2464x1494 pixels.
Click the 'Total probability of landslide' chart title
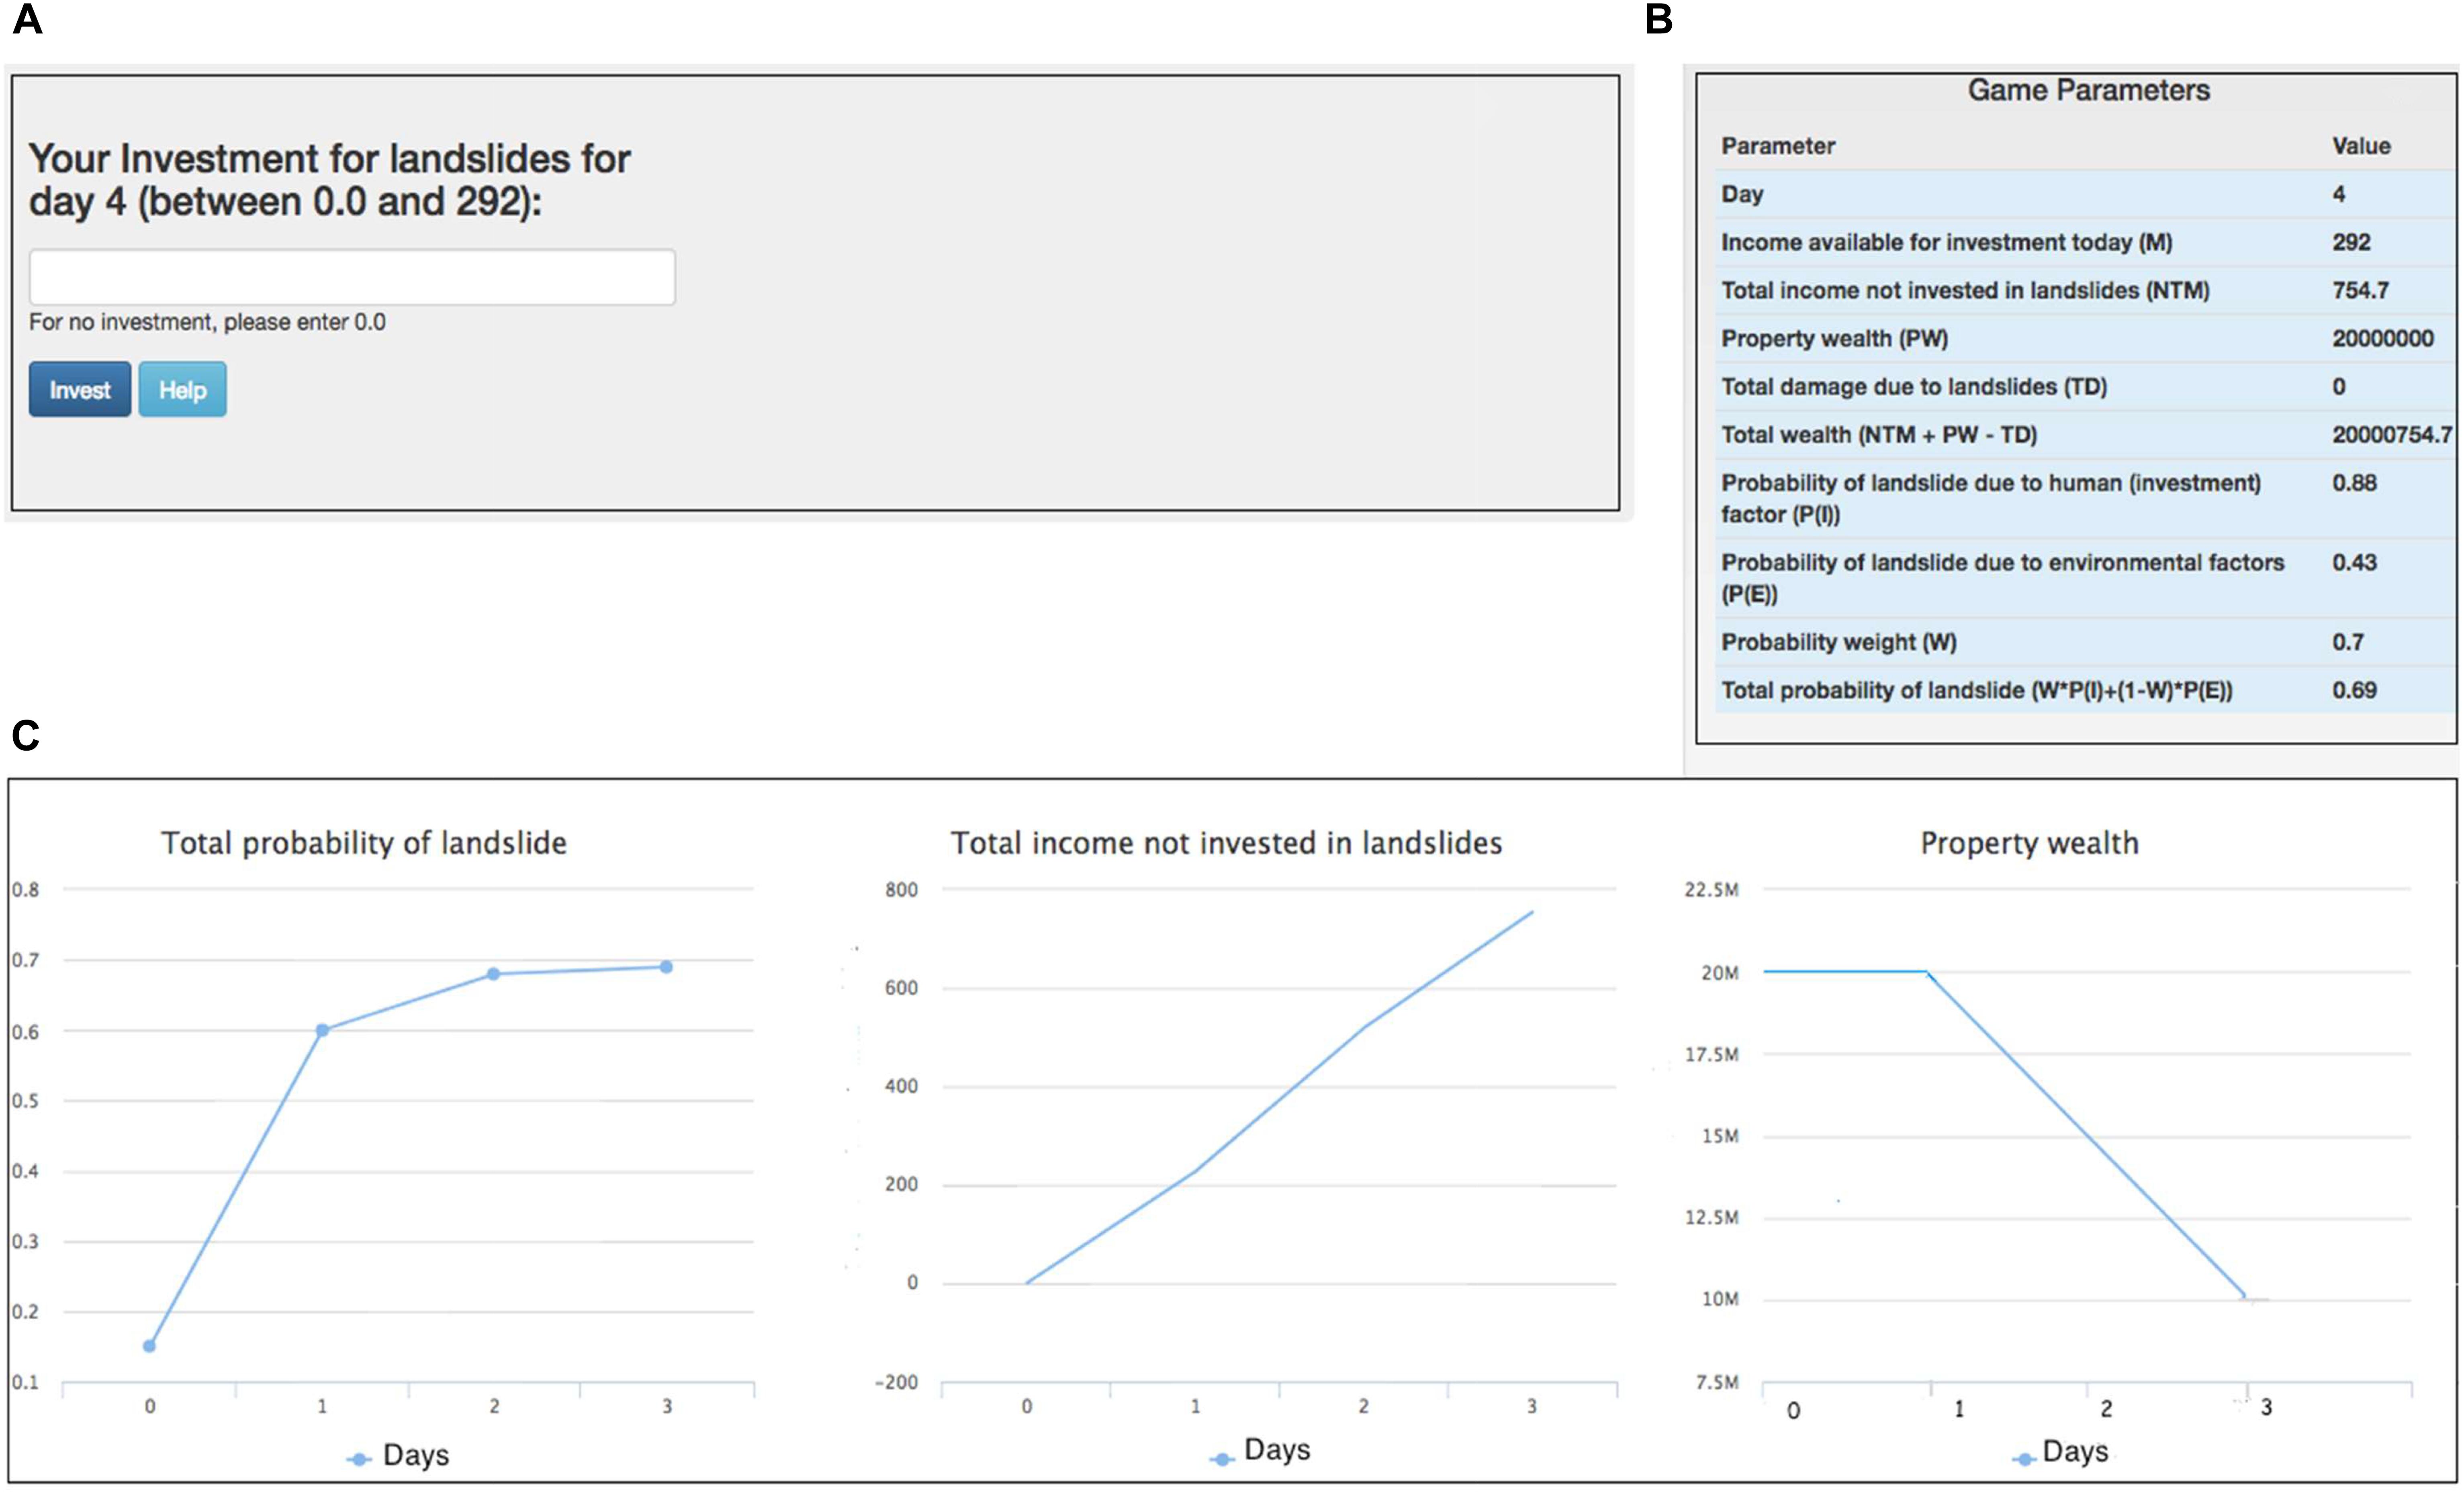point(364,843)
